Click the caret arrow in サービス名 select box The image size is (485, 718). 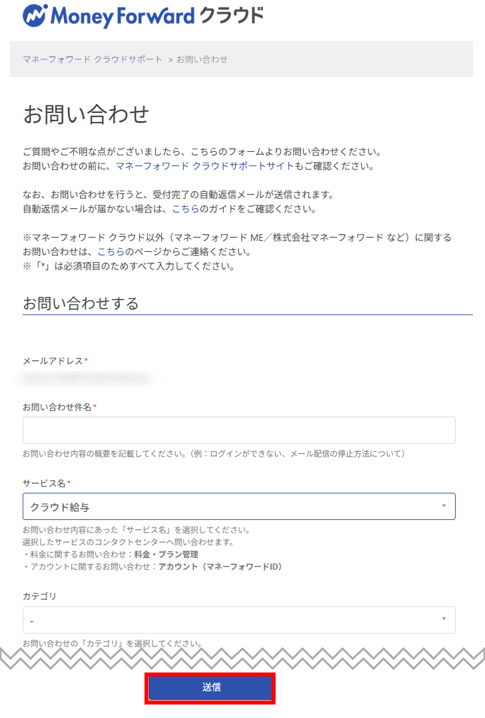point(443,506)
